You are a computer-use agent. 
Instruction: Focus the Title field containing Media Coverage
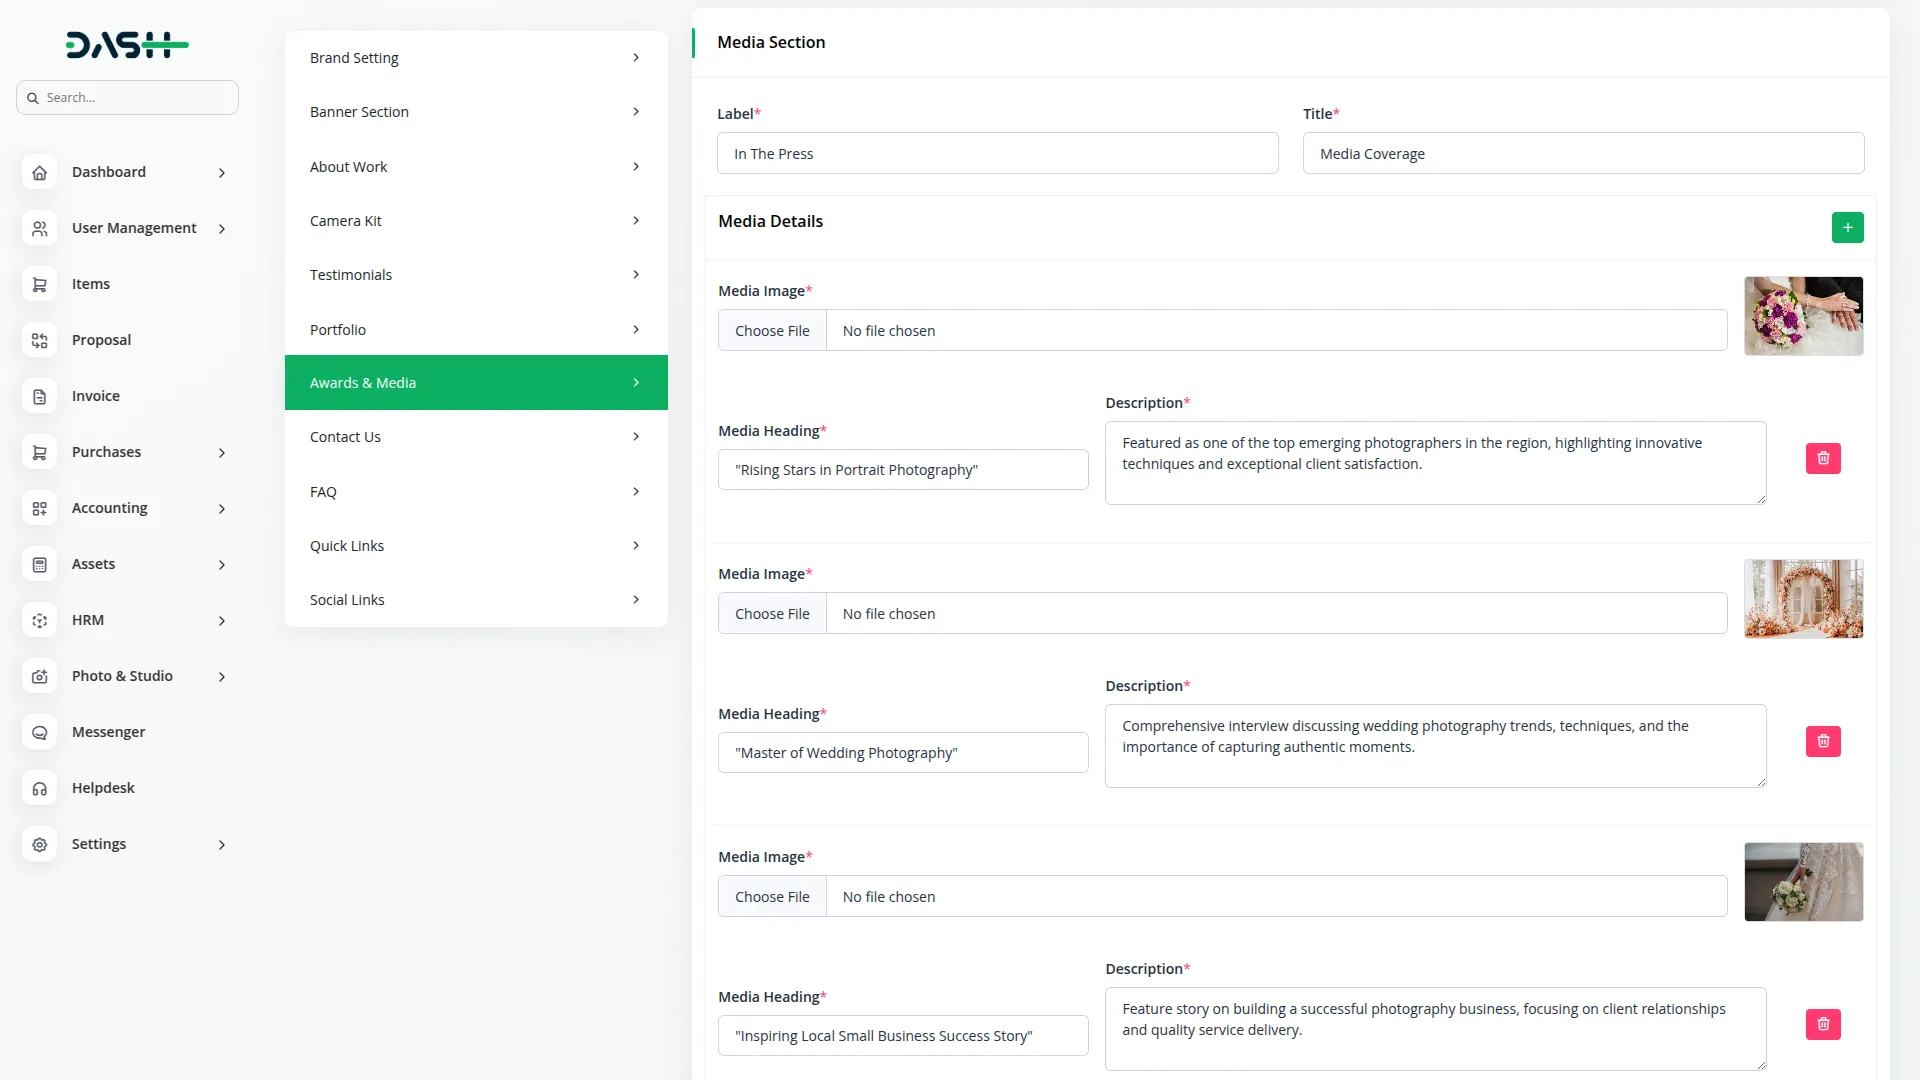(x=1582, y=154)
